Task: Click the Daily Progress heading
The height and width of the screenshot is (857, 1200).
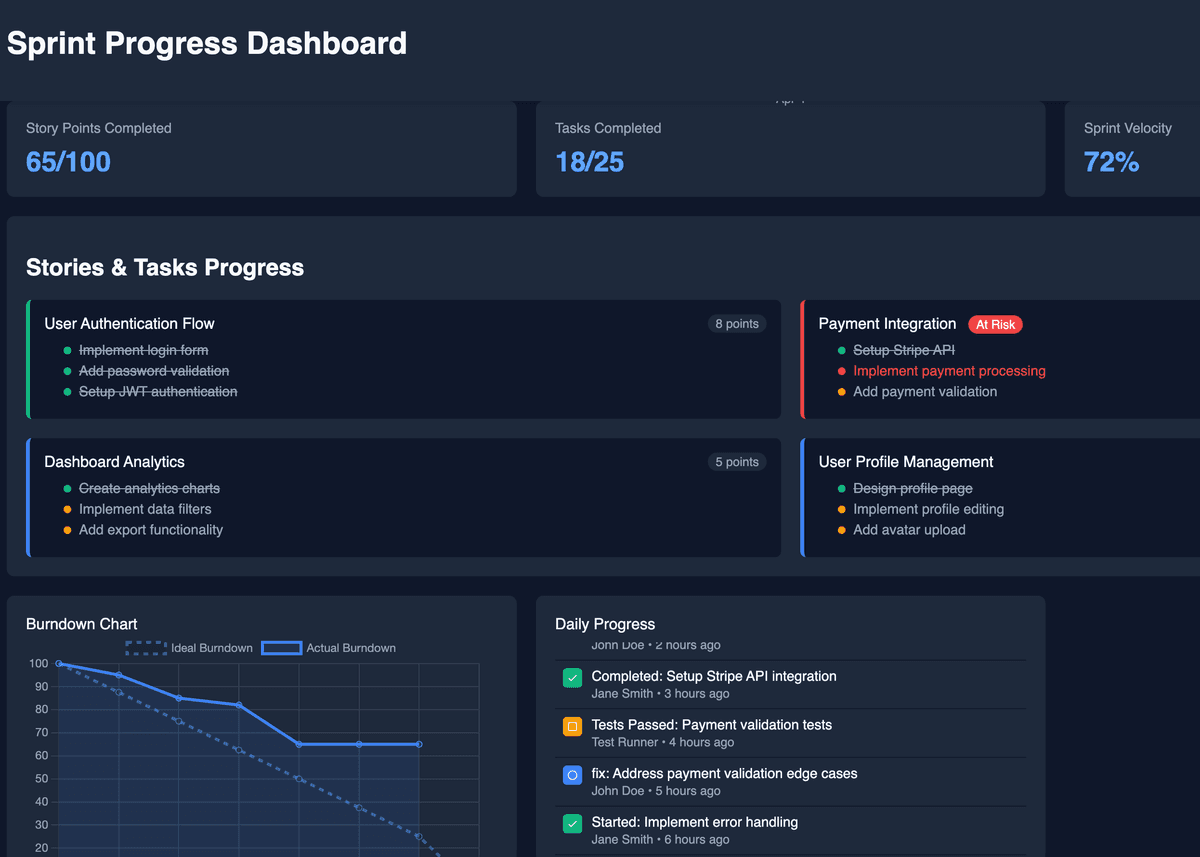Action: click(x=605, y=624)
